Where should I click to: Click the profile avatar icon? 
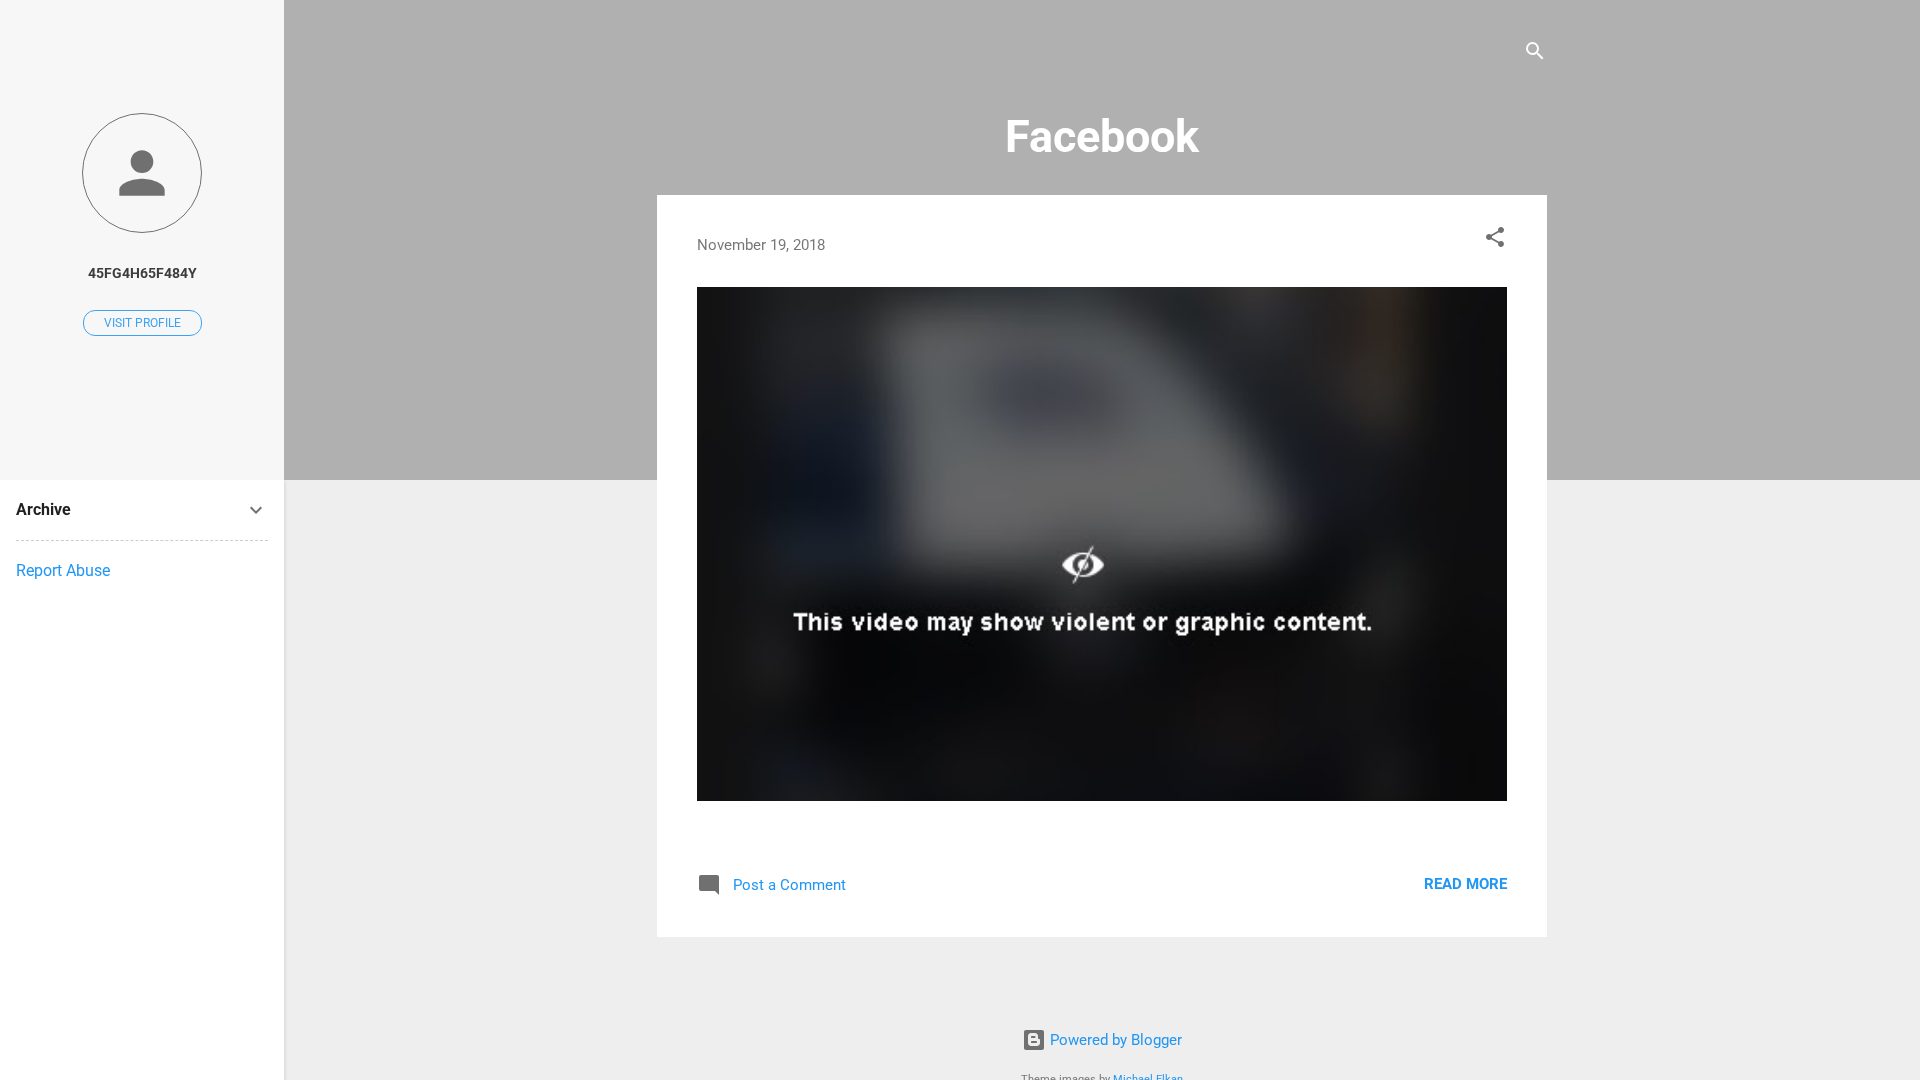point(142,173)
